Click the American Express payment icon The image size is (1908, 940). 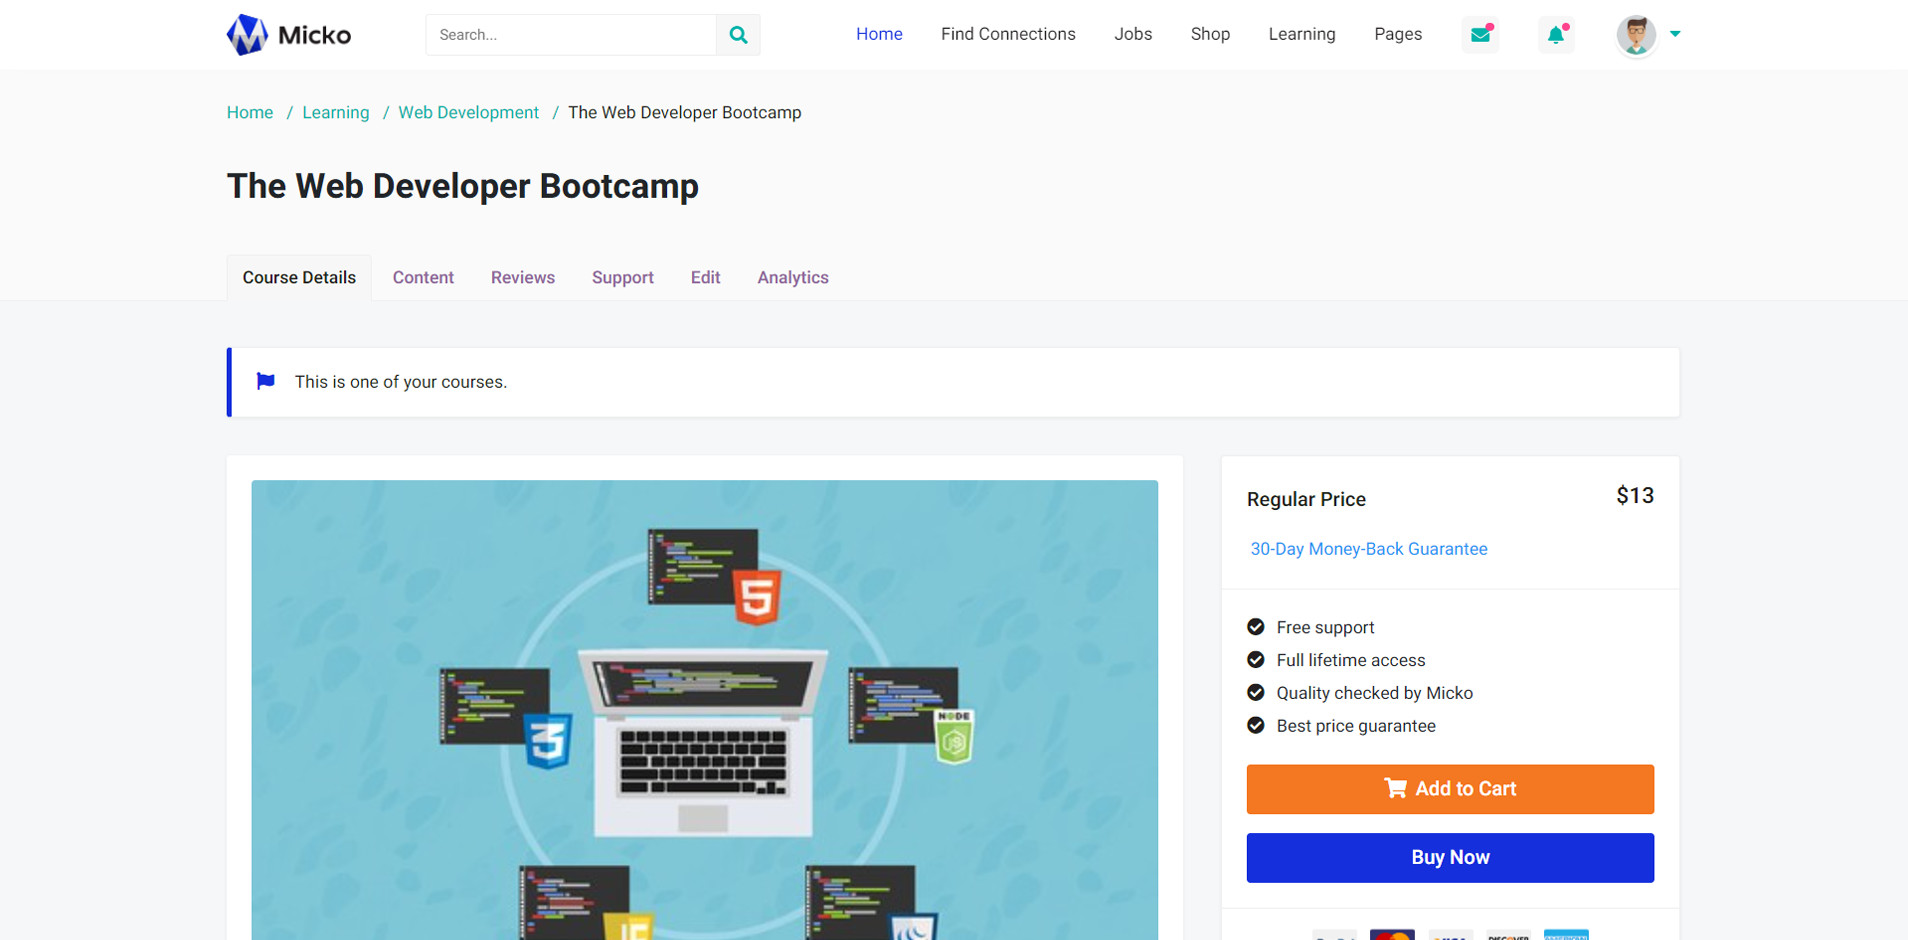1566,935
